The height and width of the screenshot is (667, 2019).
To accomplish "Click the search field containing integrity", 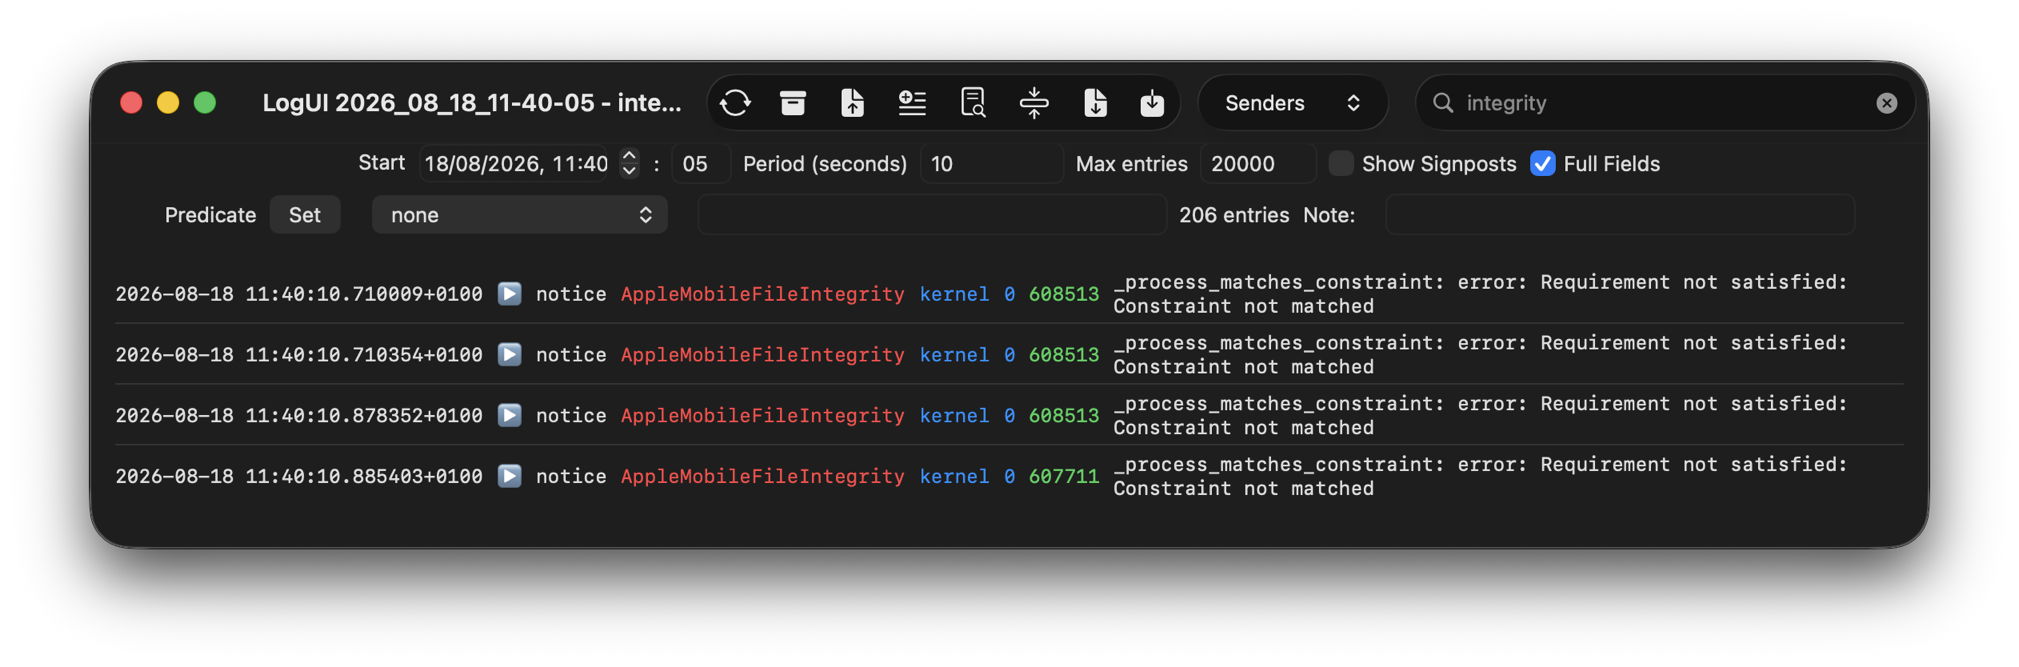I will [x=1665, y=103].
